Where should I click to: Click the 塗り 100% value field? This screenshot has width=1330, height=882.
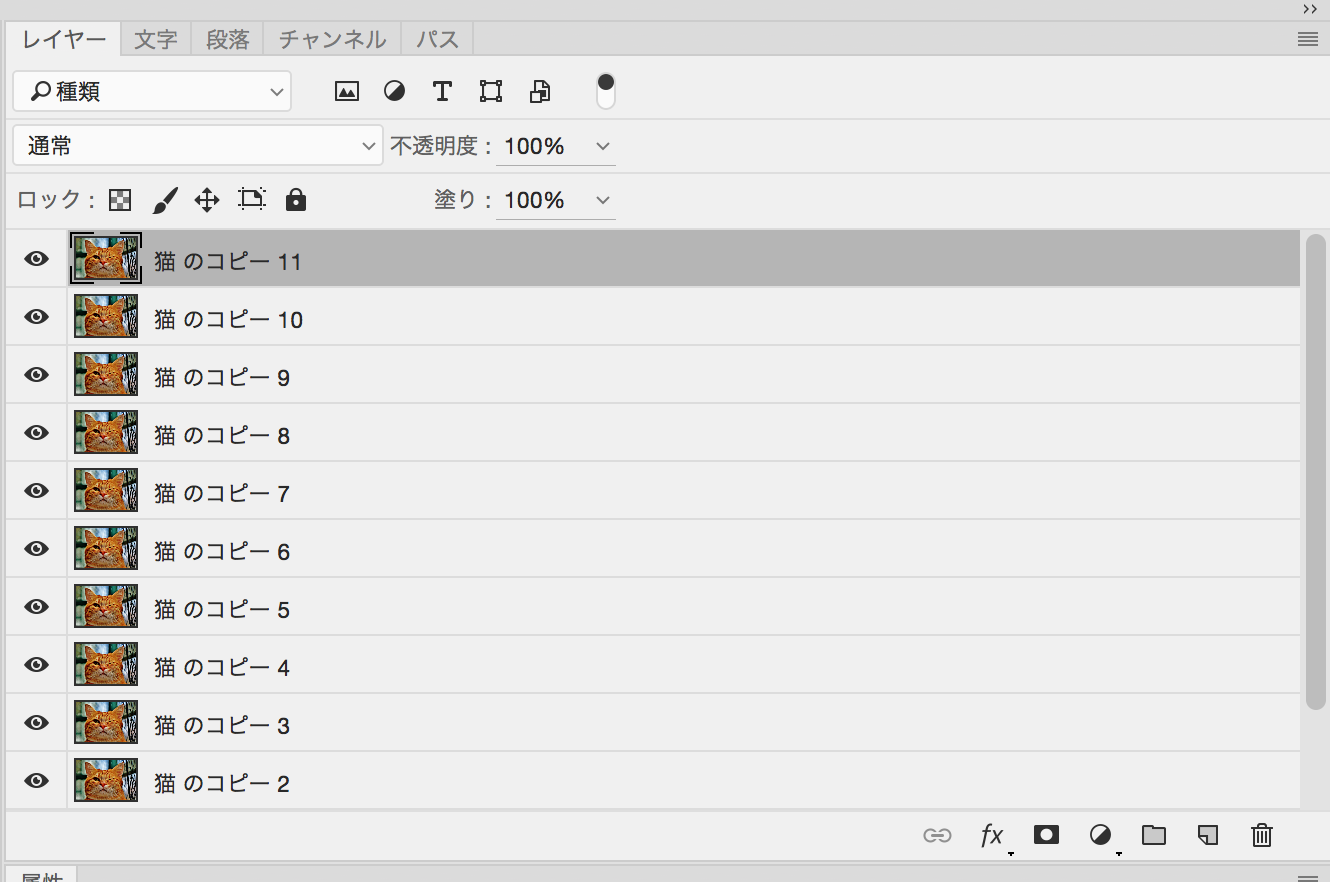click(x=535, y=200)
